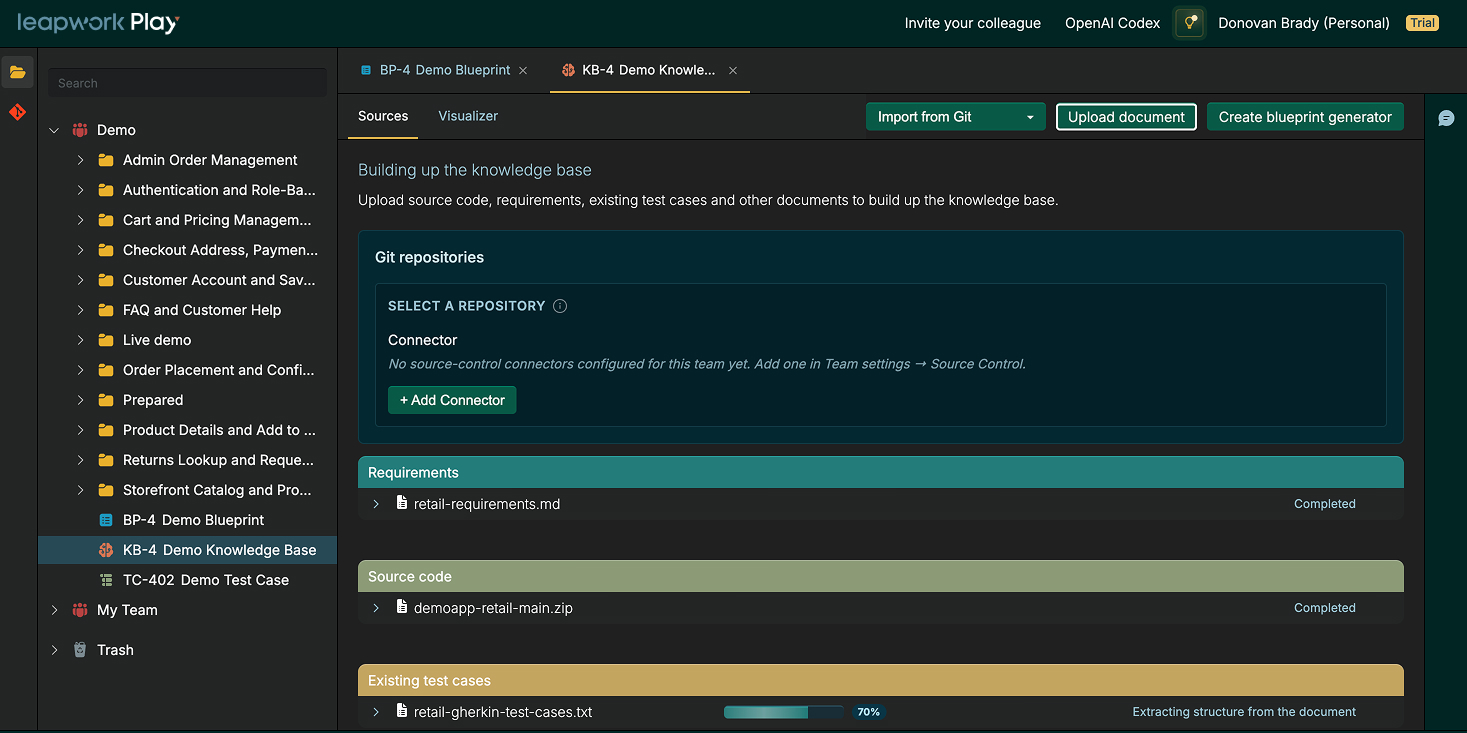Open Invite your colleague link
Viewport: 1467px width, 733px height.
tap(973, 23)
